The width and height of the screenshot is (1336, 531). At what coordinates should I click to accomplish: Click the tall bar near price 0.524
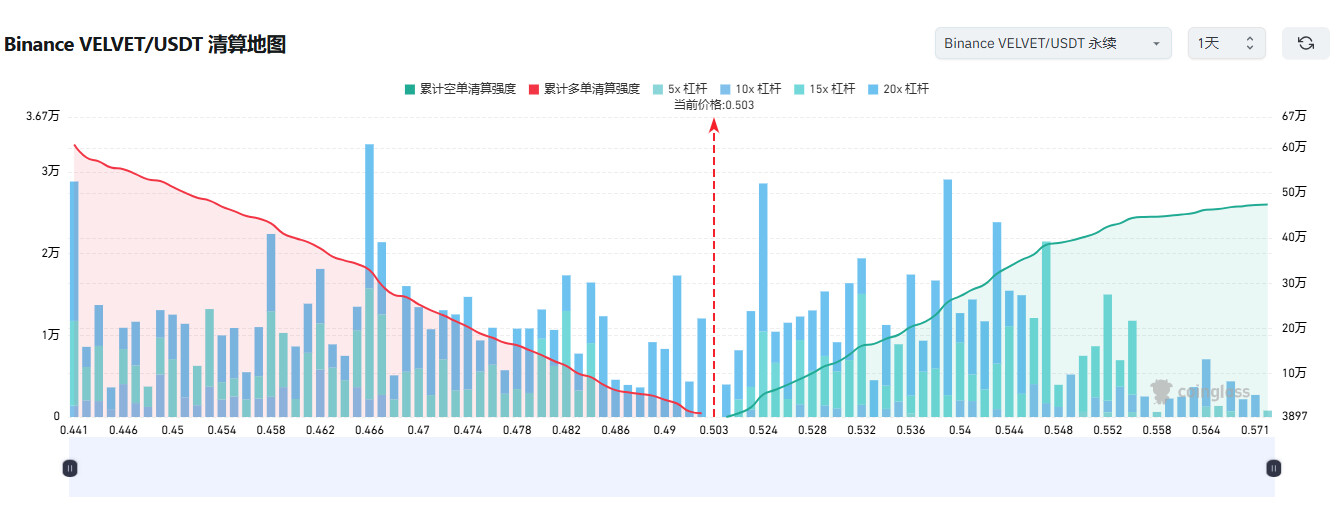[763, 300]
